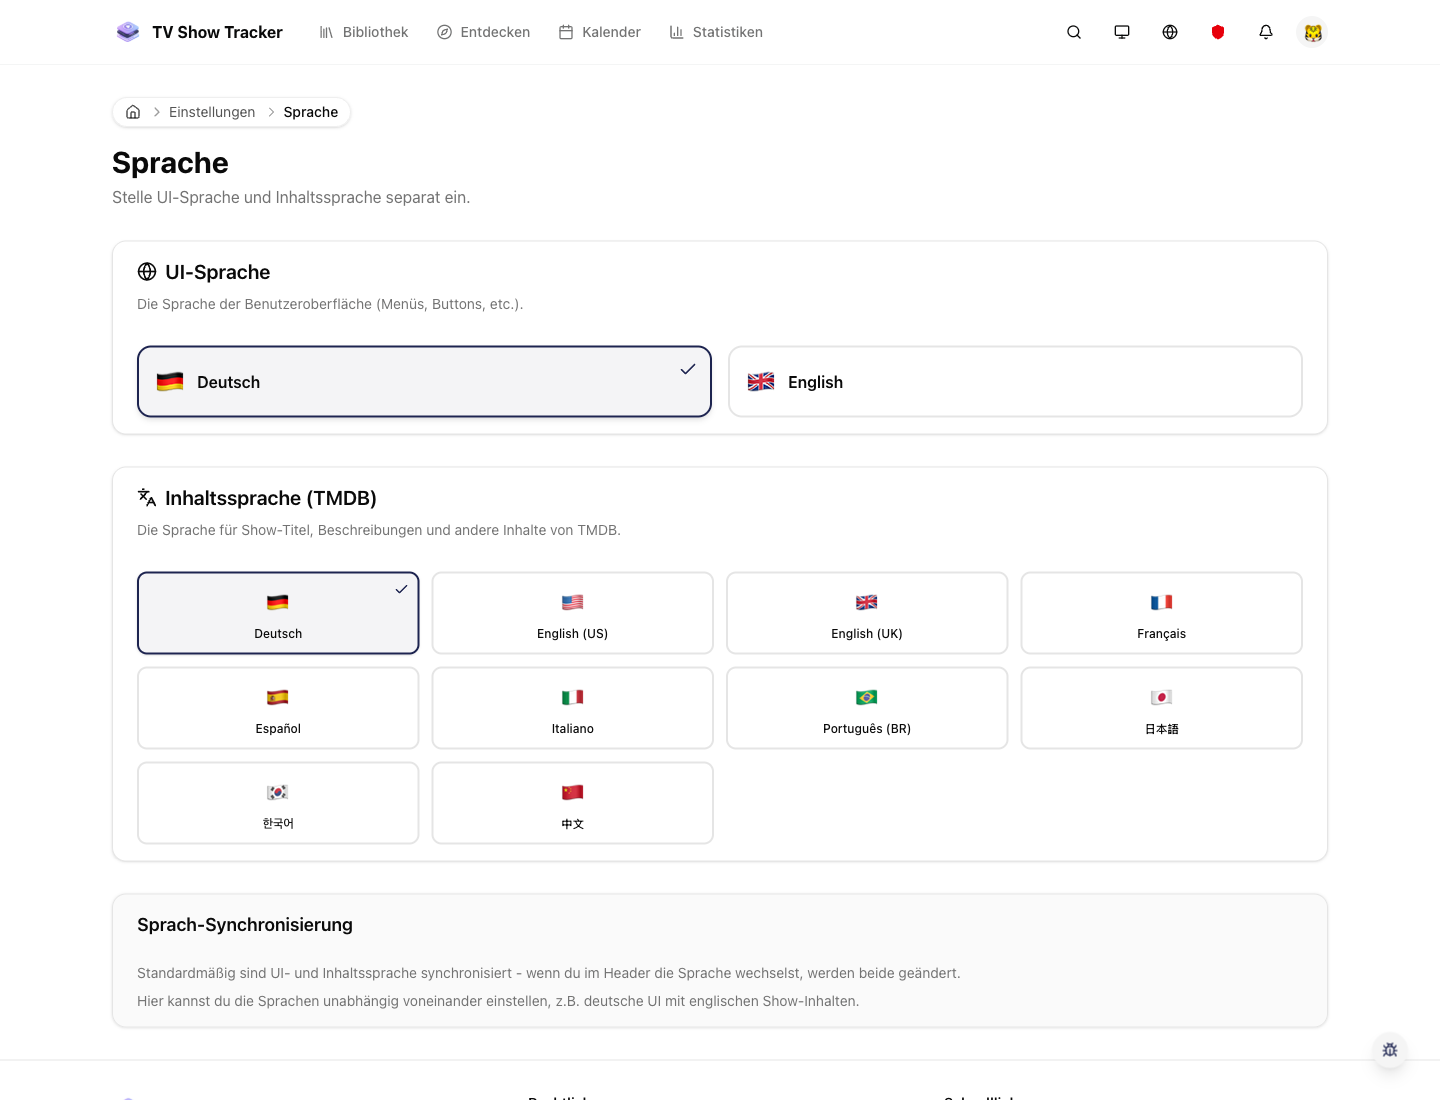The width and height of the screenshot is (1440, 1100).
Task: Click the globe icon next to UI-Sprache heading
Action: [147, 271]
